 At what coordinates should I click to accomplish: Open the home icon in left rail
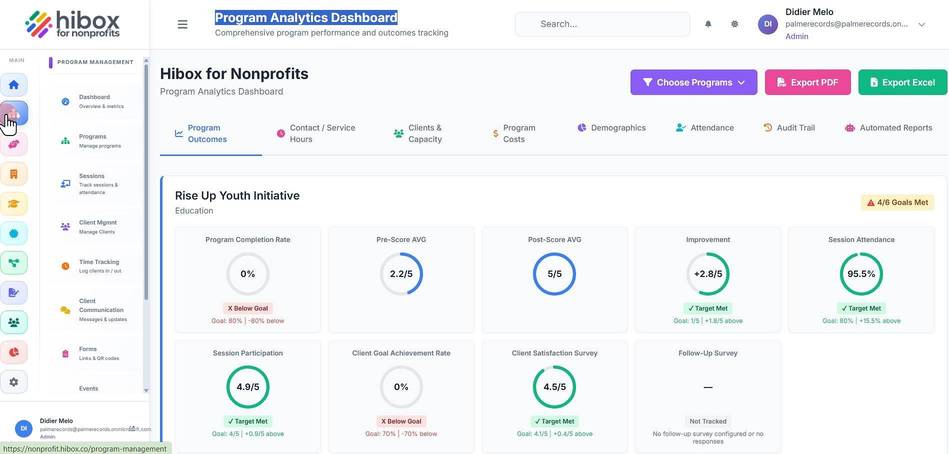14,84
